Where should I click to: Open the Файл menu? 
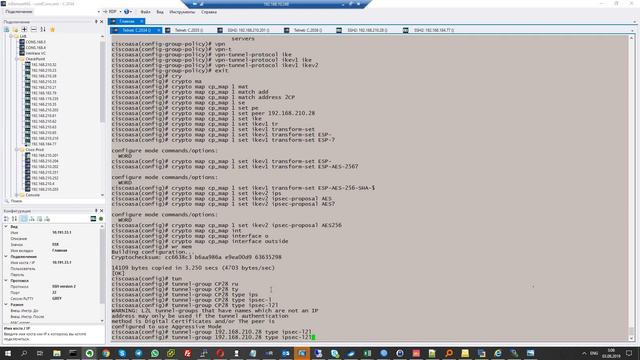[x=145, y=12]
